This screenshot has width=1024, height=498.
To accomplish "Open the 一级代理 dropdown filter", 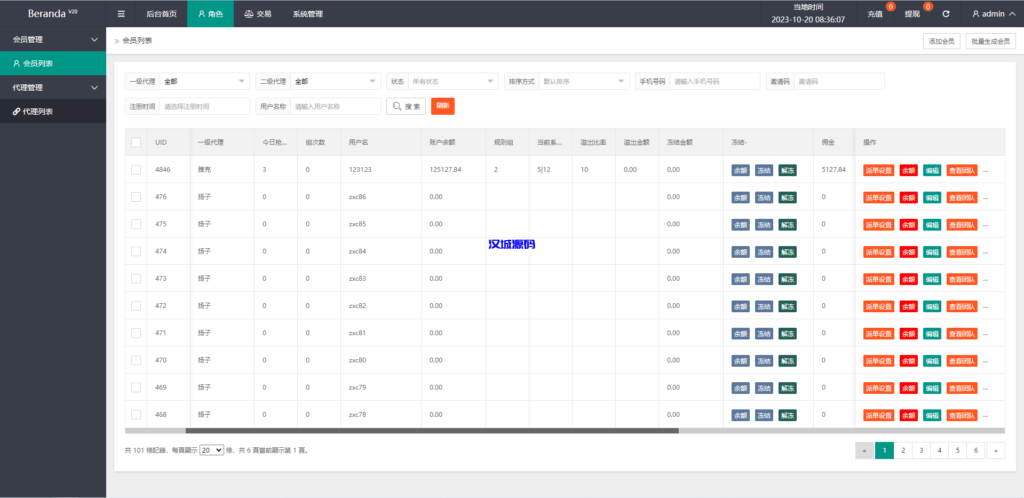I will coord(205,81).
